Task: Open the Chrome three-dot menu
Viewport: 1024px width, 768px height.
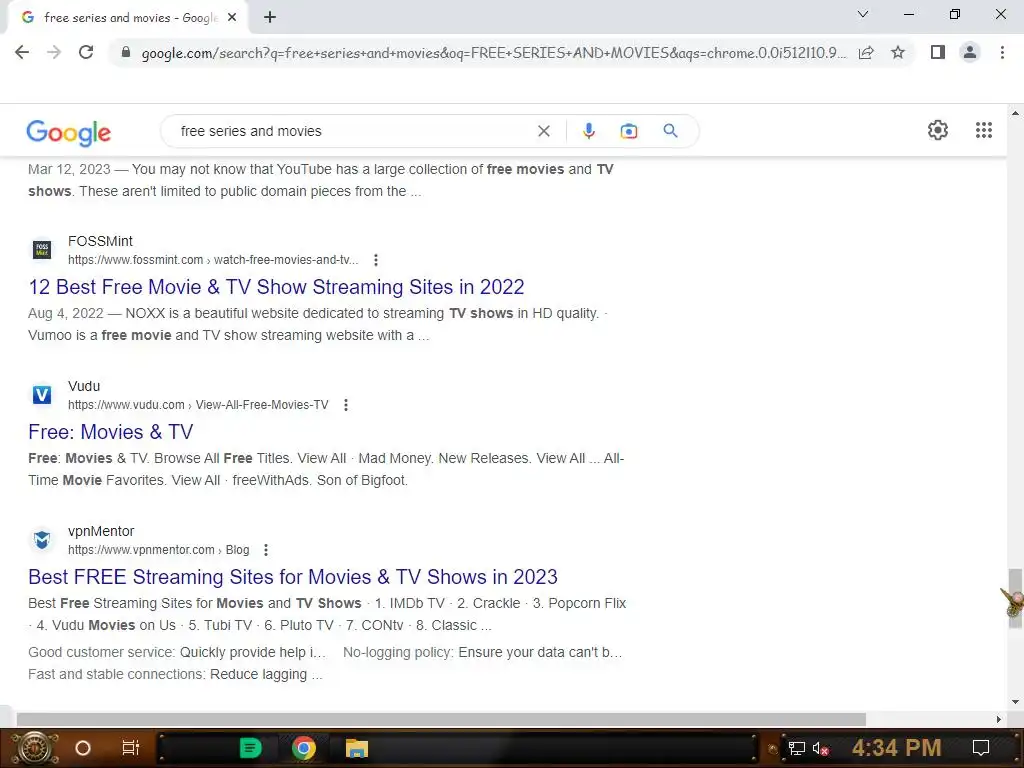Action: pos(1002,52)
